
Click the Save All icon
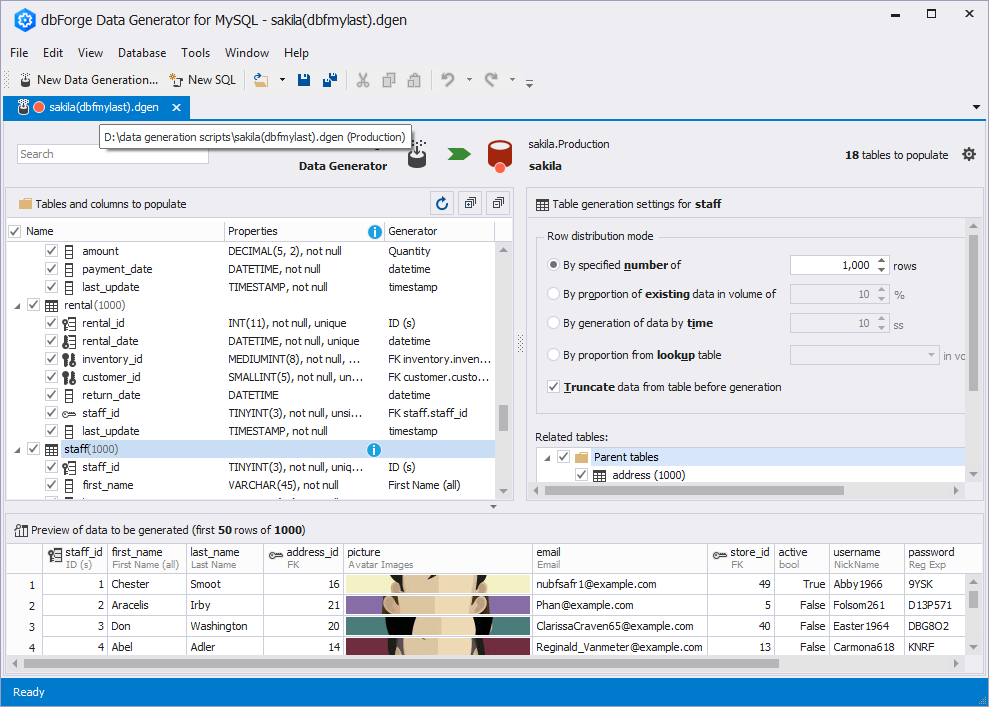(x=330, y=80)
